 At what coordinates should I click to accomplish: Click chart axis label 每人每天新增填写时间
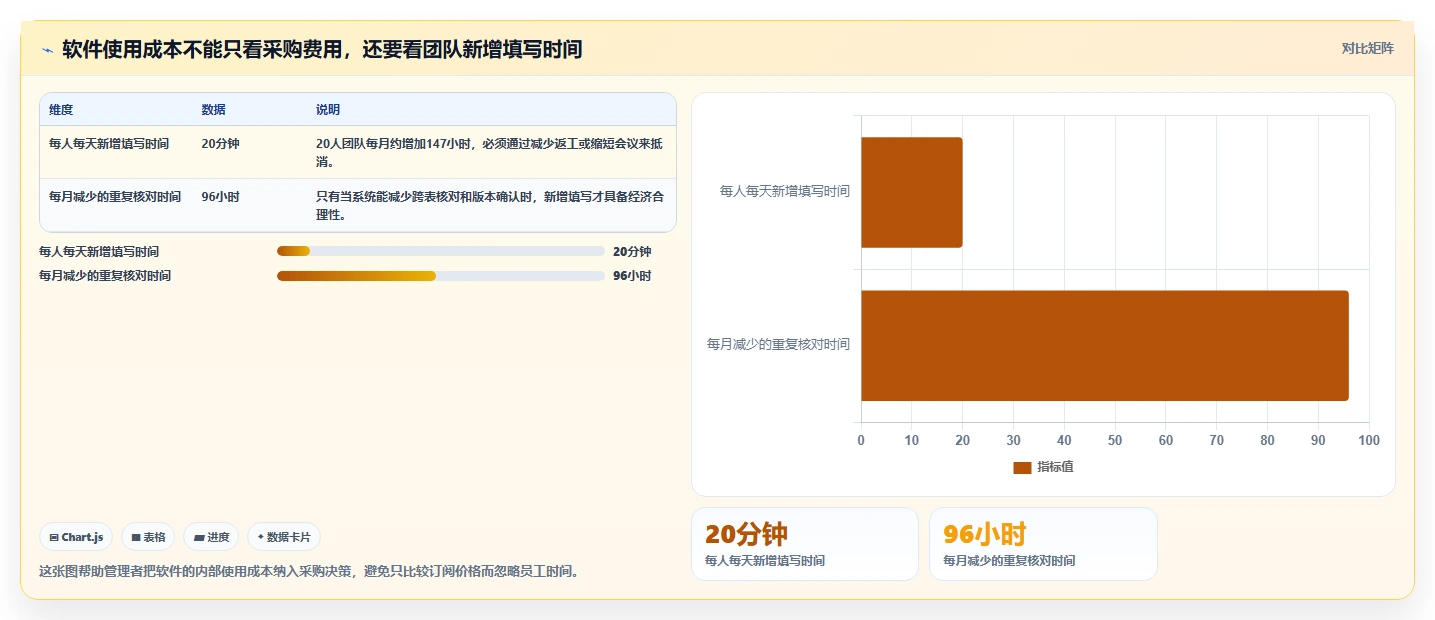[785, 191]
